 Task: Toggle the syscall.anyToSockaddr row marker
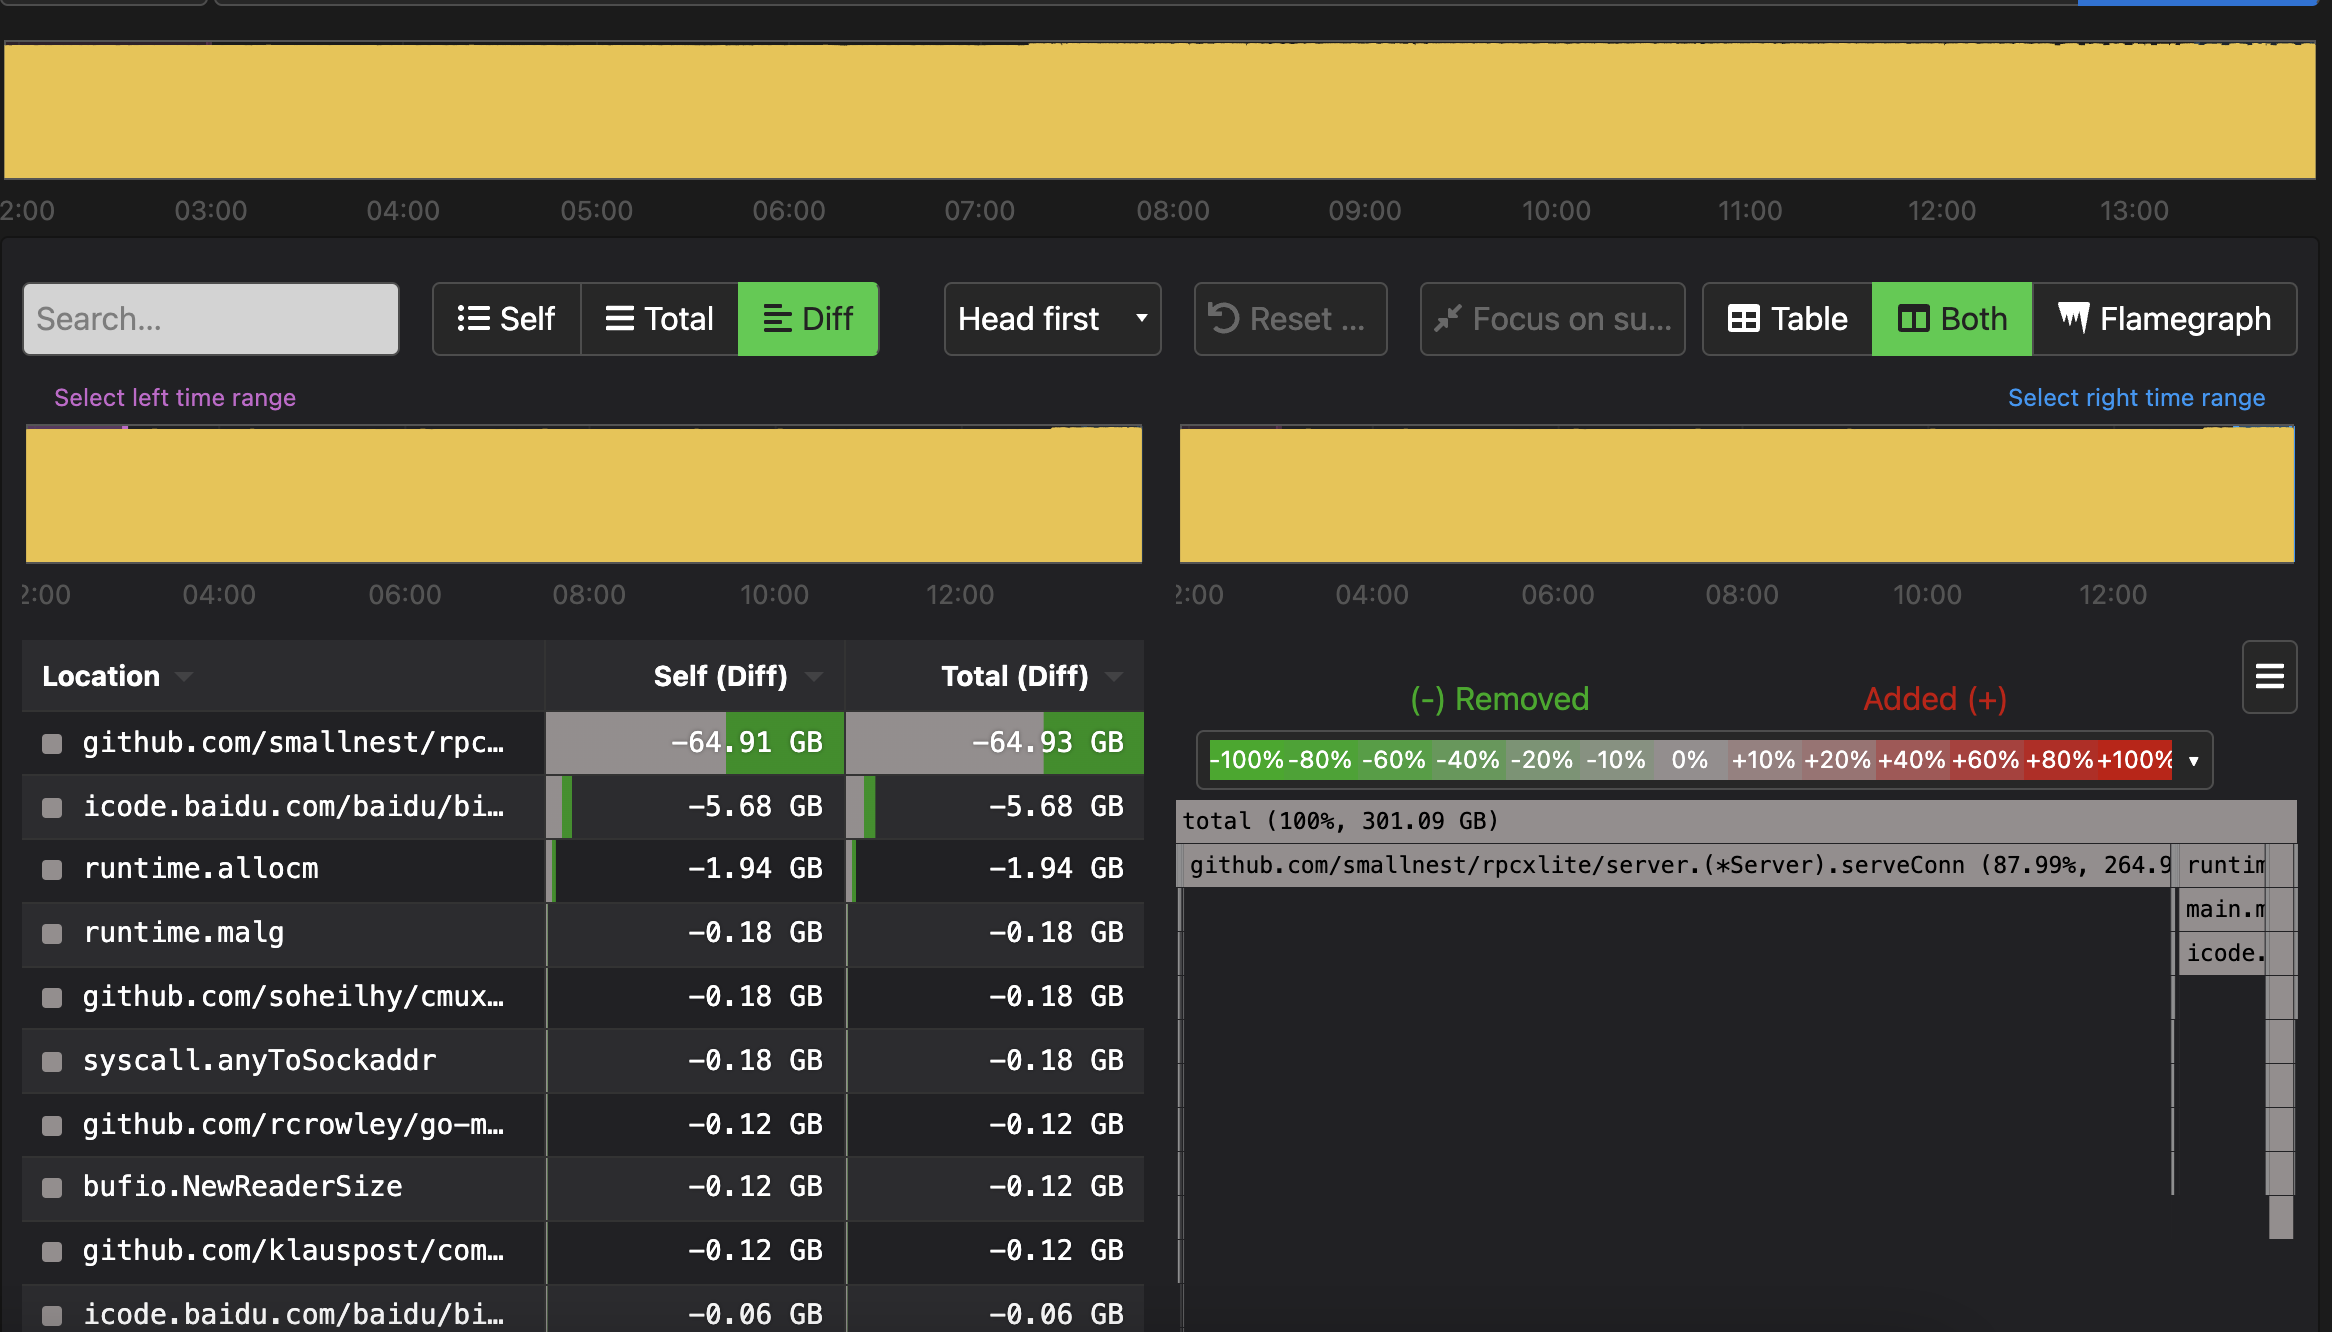click(x=52, y=1061)
